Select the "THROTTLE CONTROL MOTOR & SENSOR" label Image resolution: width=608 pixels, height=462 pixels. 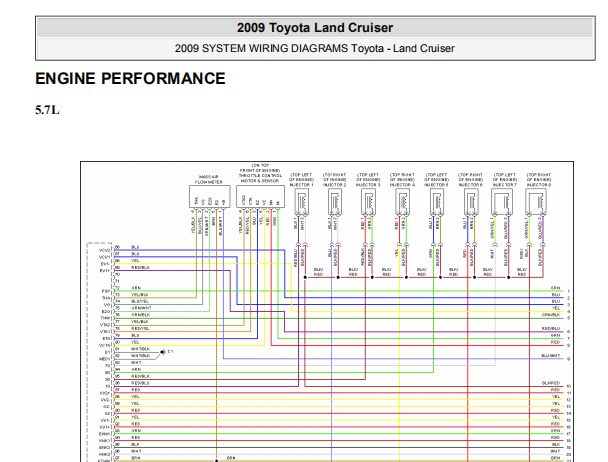(x=260, y=178)
